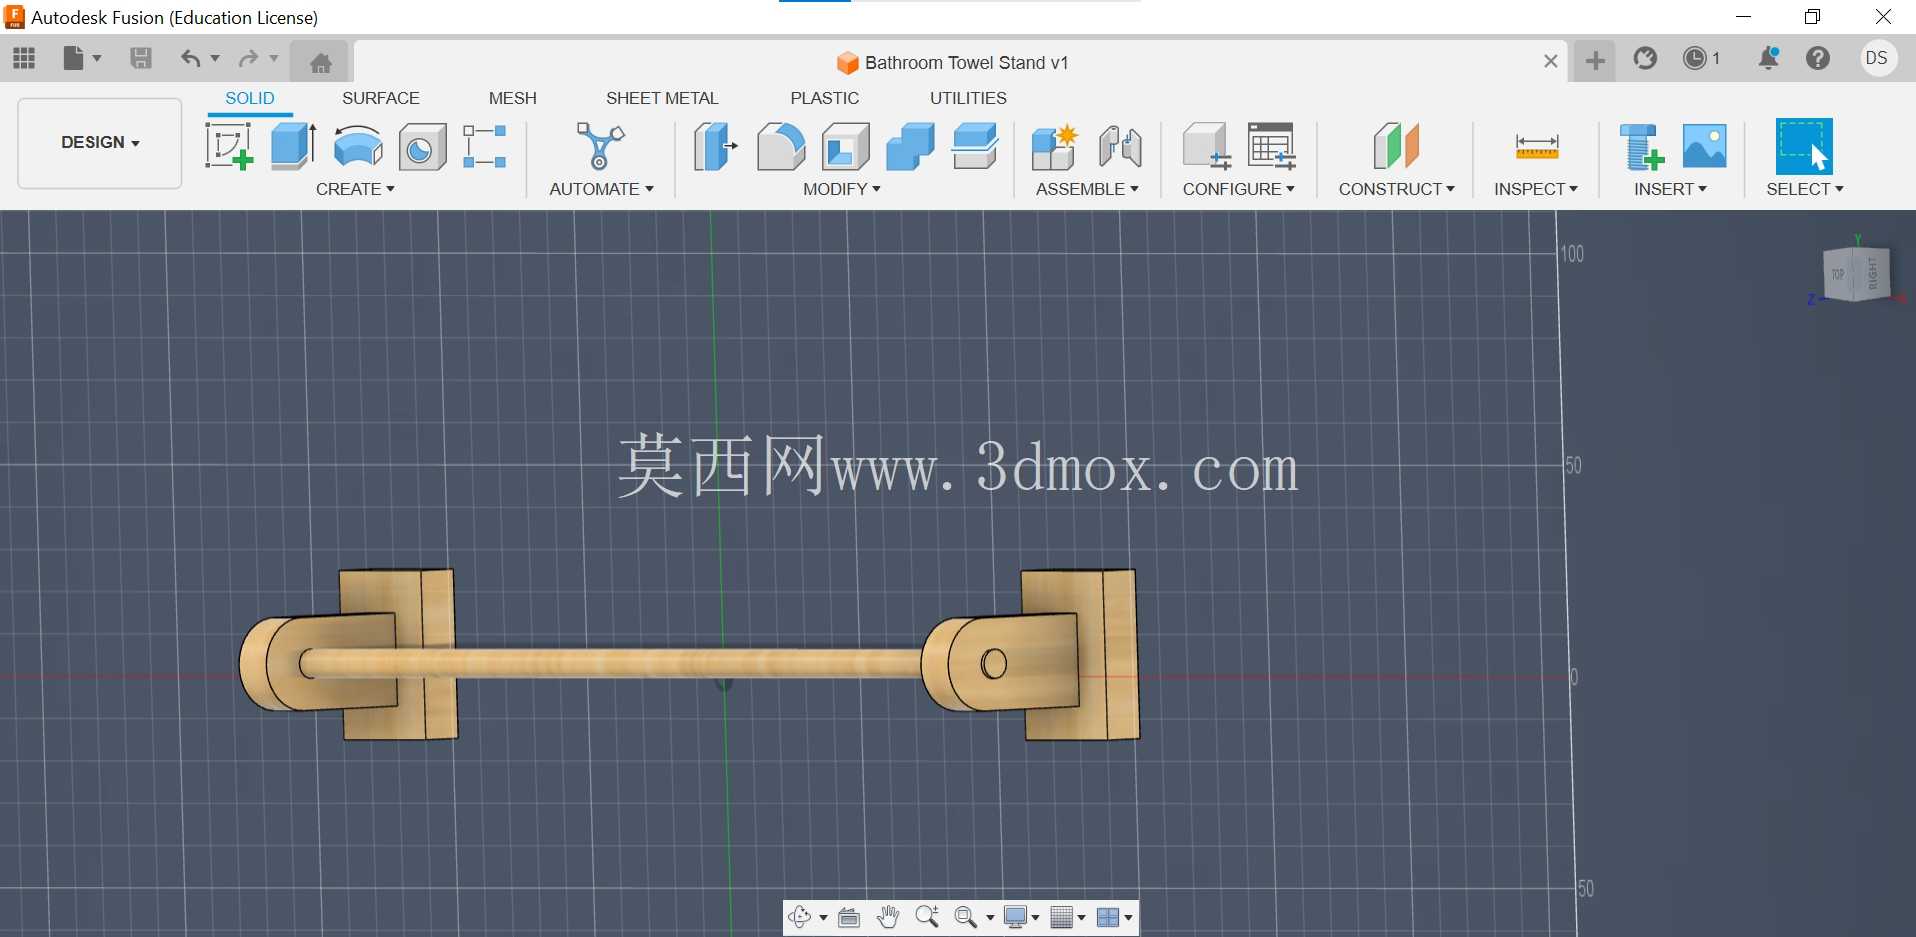Select the Measure tool
Image resolution: width=1916 pixels, height=937 pixels.
pos(1537,147)
